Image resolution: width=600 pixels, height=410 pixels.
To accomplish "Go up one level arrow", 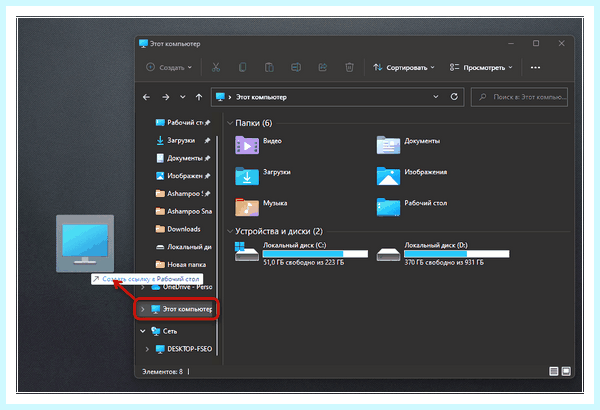I will (x=199, y=97).
